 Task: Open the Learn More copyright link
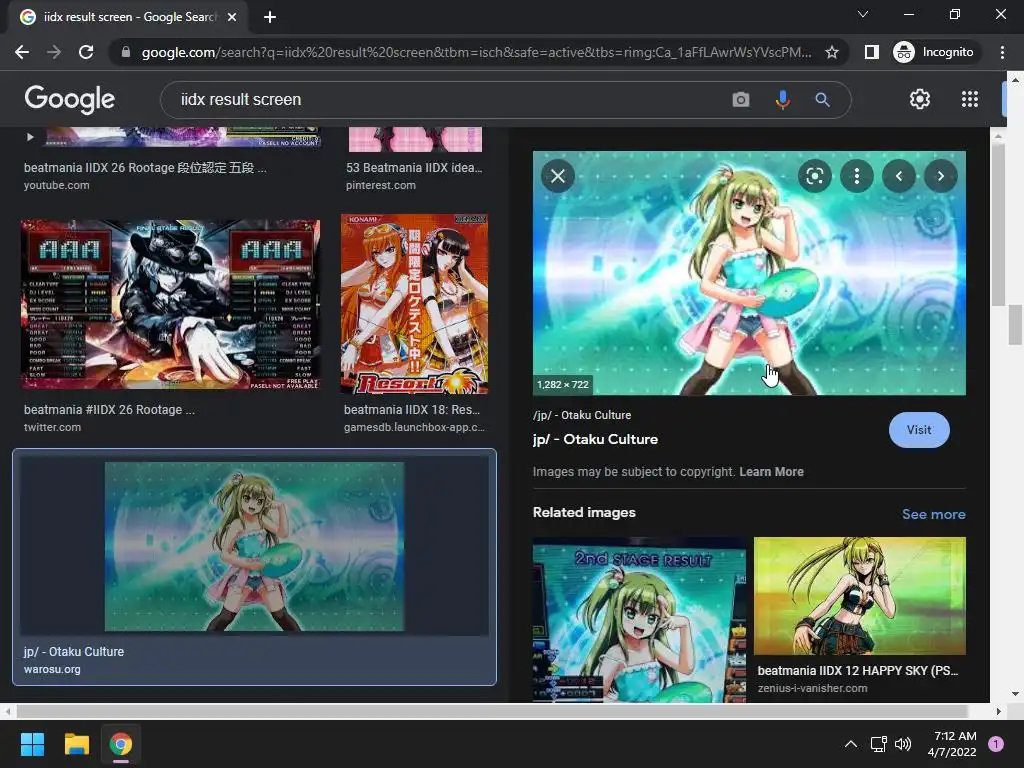[x=771, y=472]
